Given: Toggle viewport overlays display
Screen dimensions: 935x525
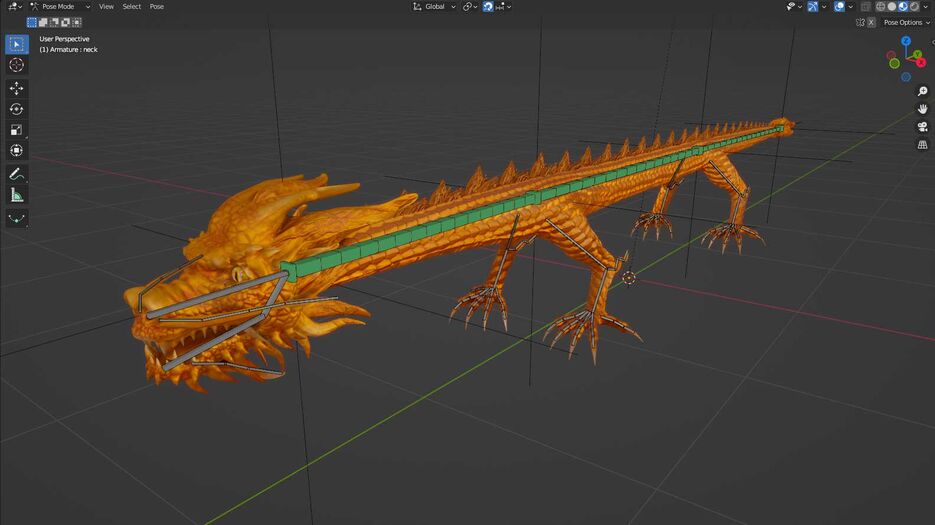Looking at the screenshot, I should pos(840,7).
